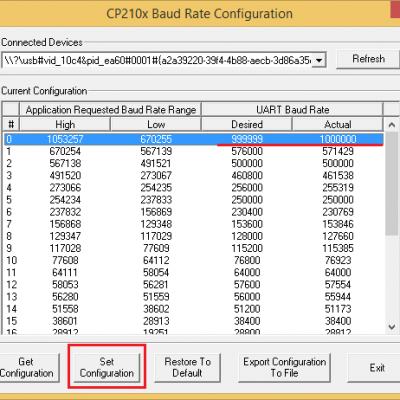
Task: Click low value 58054
Action: [x=156, y=272]
